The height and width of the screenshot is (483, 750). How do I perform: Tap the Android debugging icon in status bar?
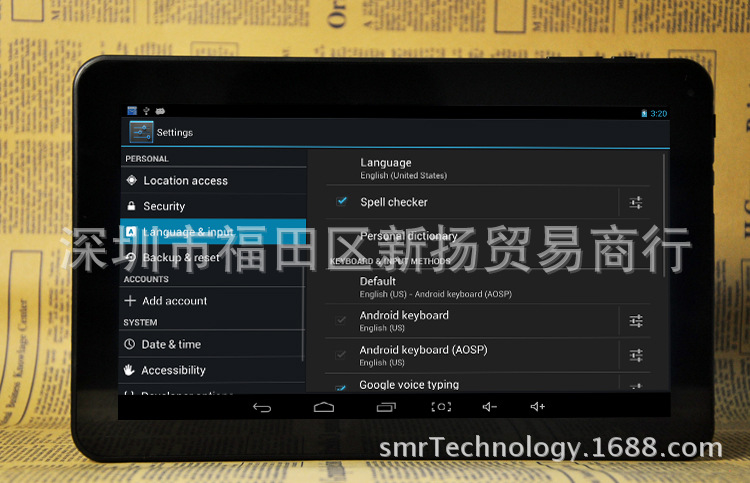[160, 111]
